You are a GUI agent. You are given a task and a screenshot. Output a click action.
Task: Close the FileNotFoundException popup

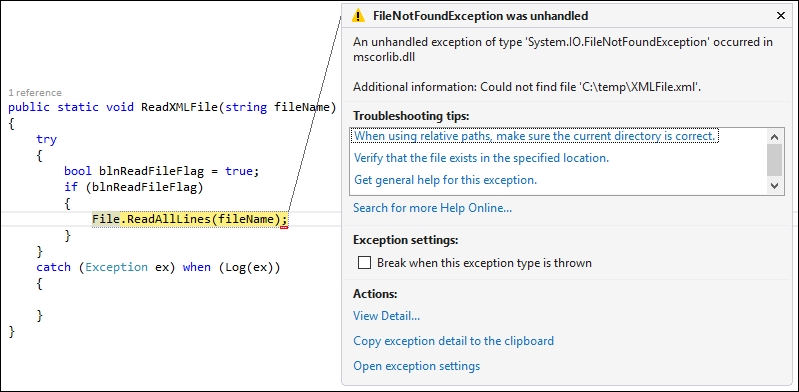780,16
